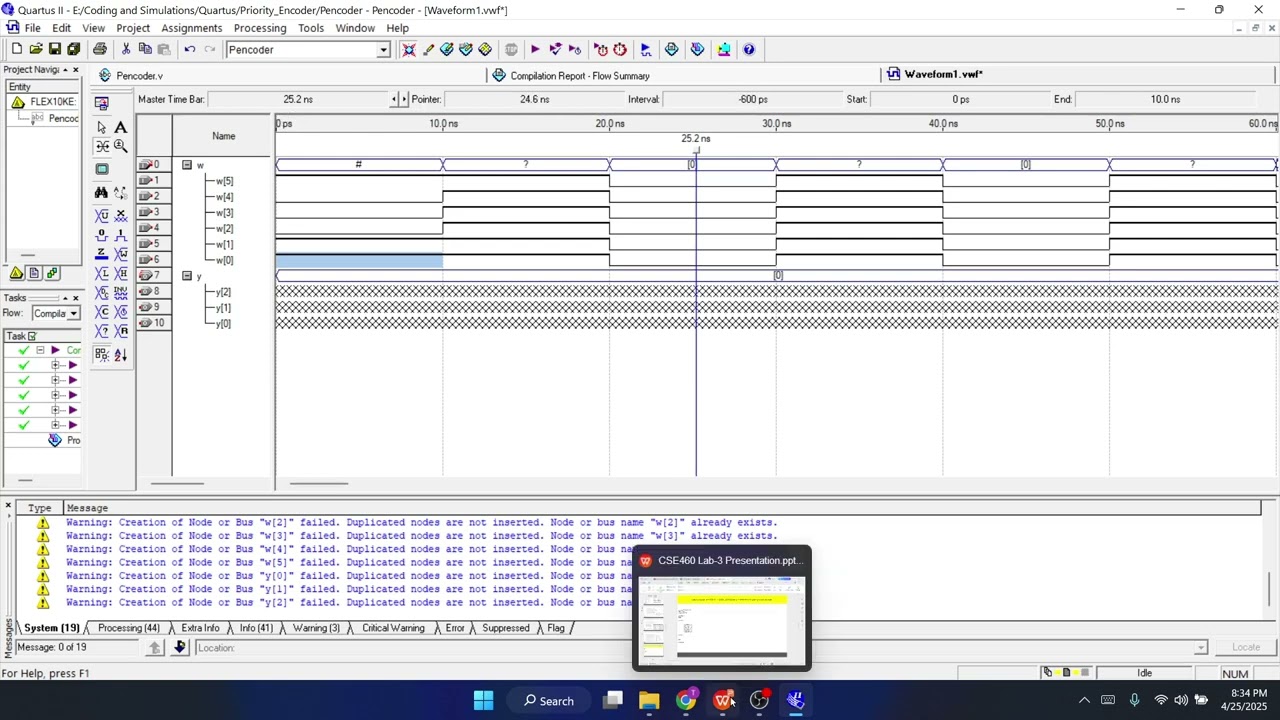The width and height of the screenshot is (1280, 720).
Task: Select the Text tool letter A
Action: pos(120,127)
